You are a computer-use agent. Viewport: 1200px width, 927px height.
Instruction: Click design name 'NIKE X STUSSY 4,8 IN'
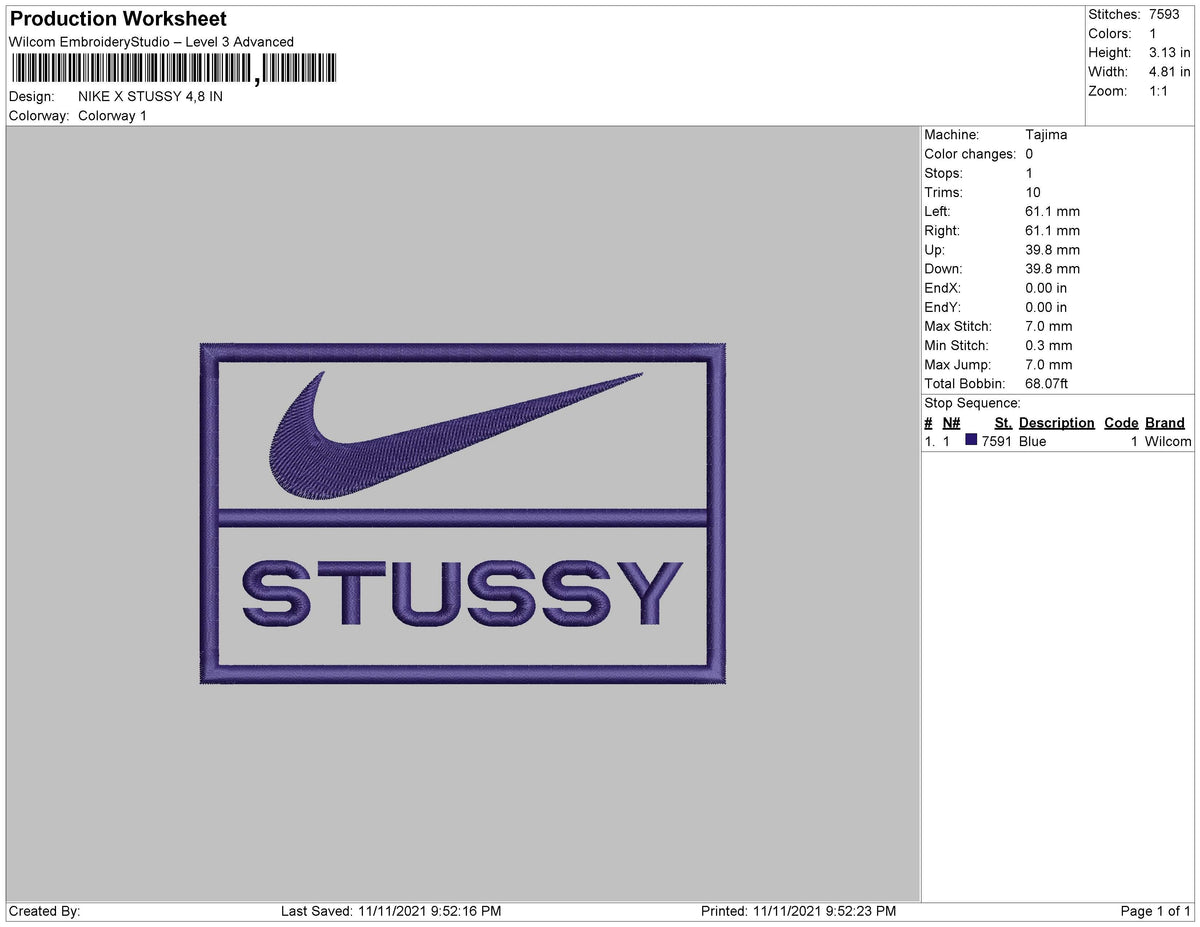(x=150, y=97)
